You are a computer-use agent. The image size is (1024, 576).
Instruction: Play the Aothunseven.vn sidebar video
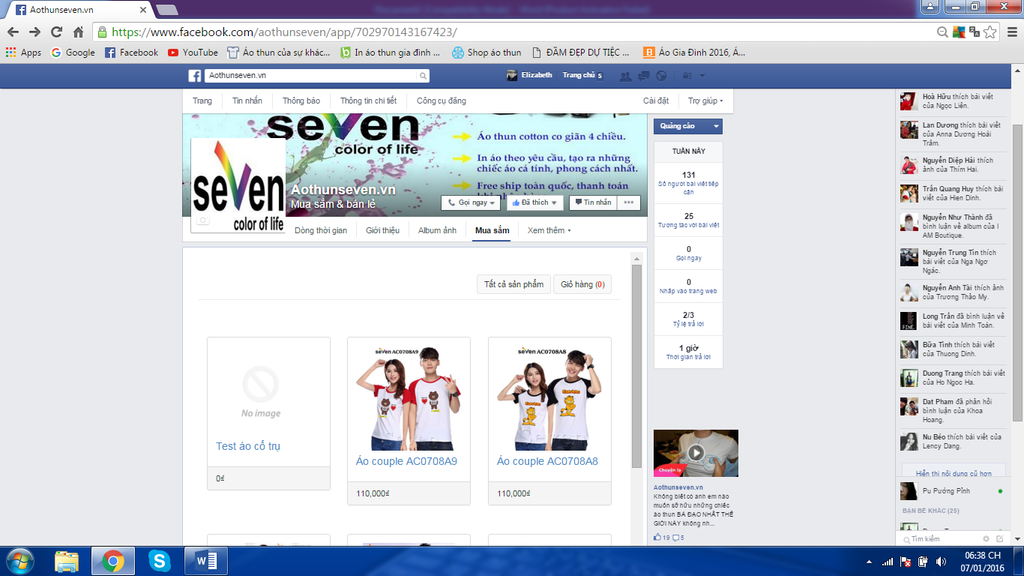696,453
